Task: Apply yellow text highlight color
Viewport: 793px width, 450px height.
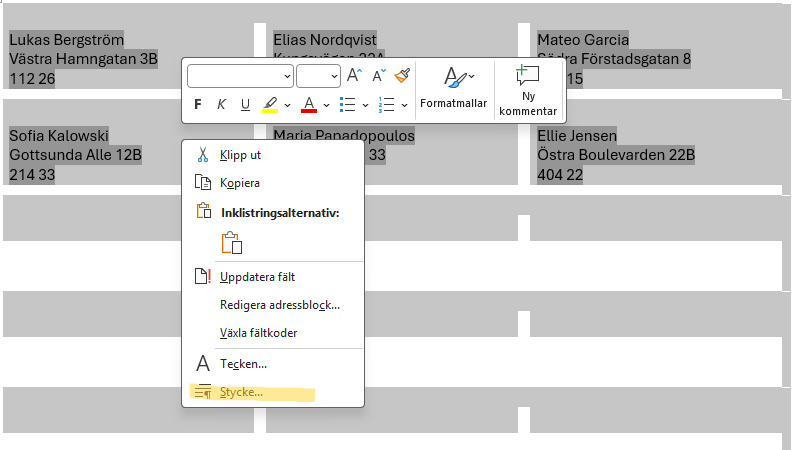Action: 270,105
